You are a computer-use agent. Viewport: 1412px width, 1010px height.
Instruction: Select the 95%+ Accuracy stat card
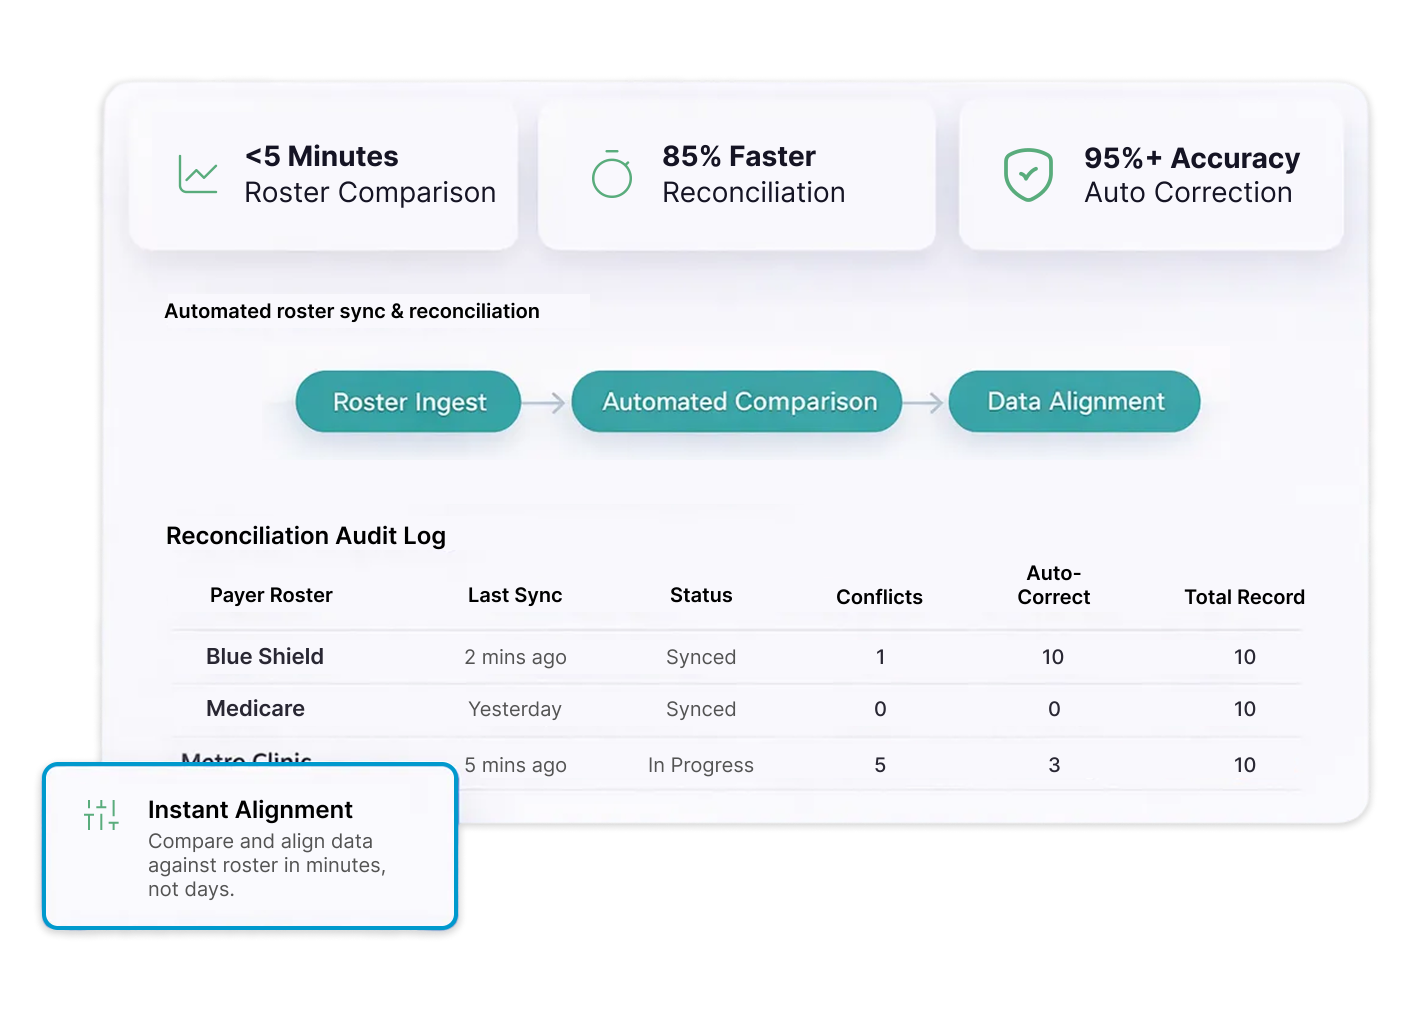point(1150,175)
